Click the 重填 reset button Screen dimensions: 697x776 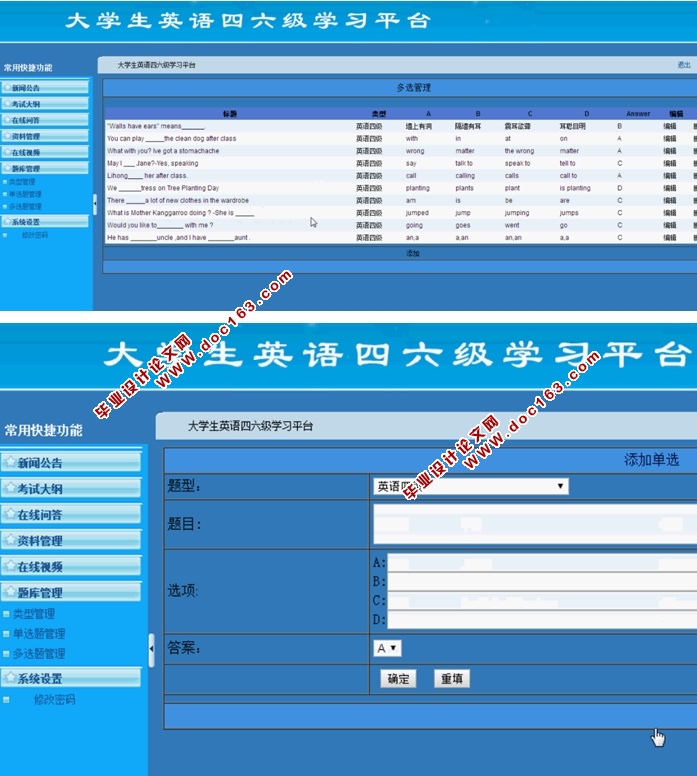[452, 679]
